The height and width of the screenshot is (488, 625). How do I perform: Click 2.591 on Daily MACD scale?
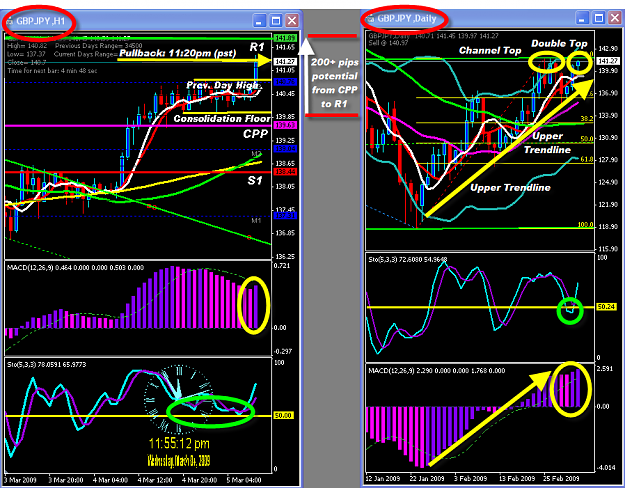[605, 368]
